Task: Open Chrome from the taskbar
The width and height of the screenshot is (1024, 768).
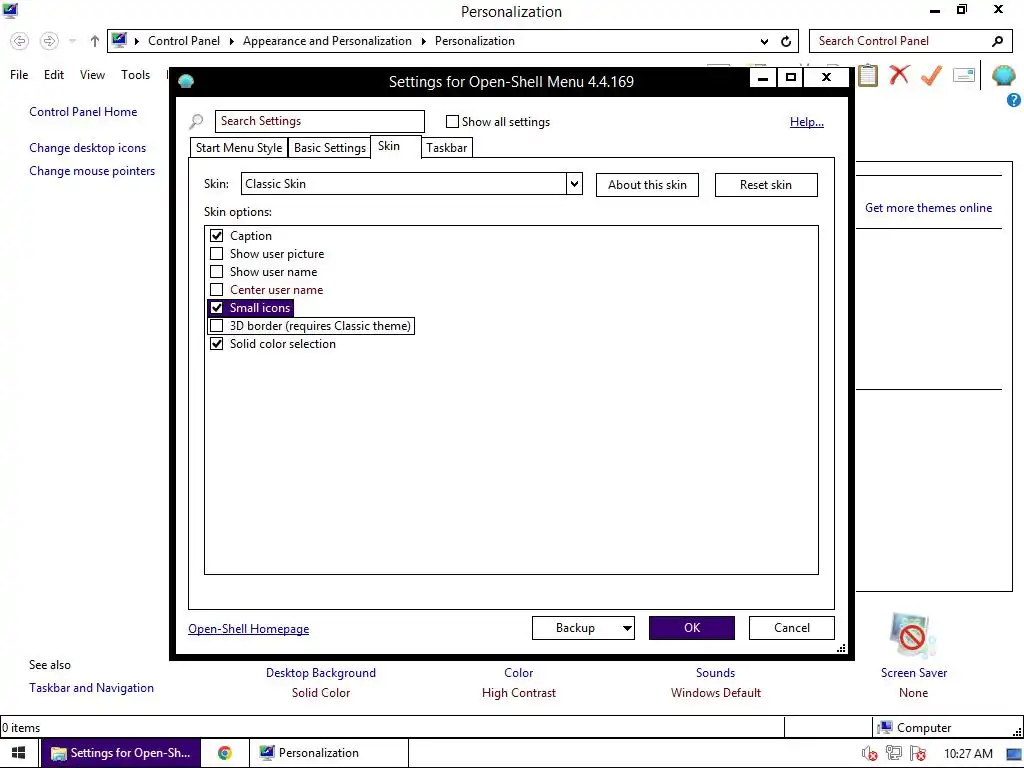Action: [225, 753]
